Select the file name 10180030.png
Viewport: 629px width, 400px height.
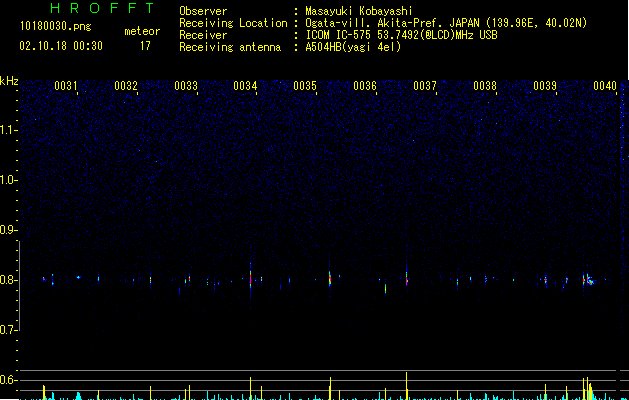click(56, 27)
